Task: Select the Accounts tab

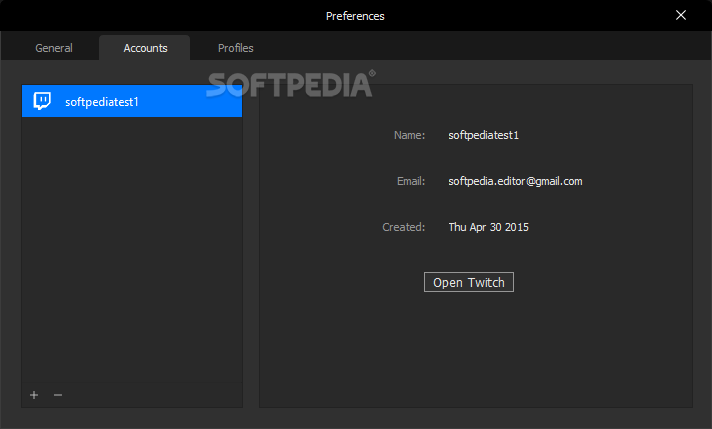Action: 145,48
